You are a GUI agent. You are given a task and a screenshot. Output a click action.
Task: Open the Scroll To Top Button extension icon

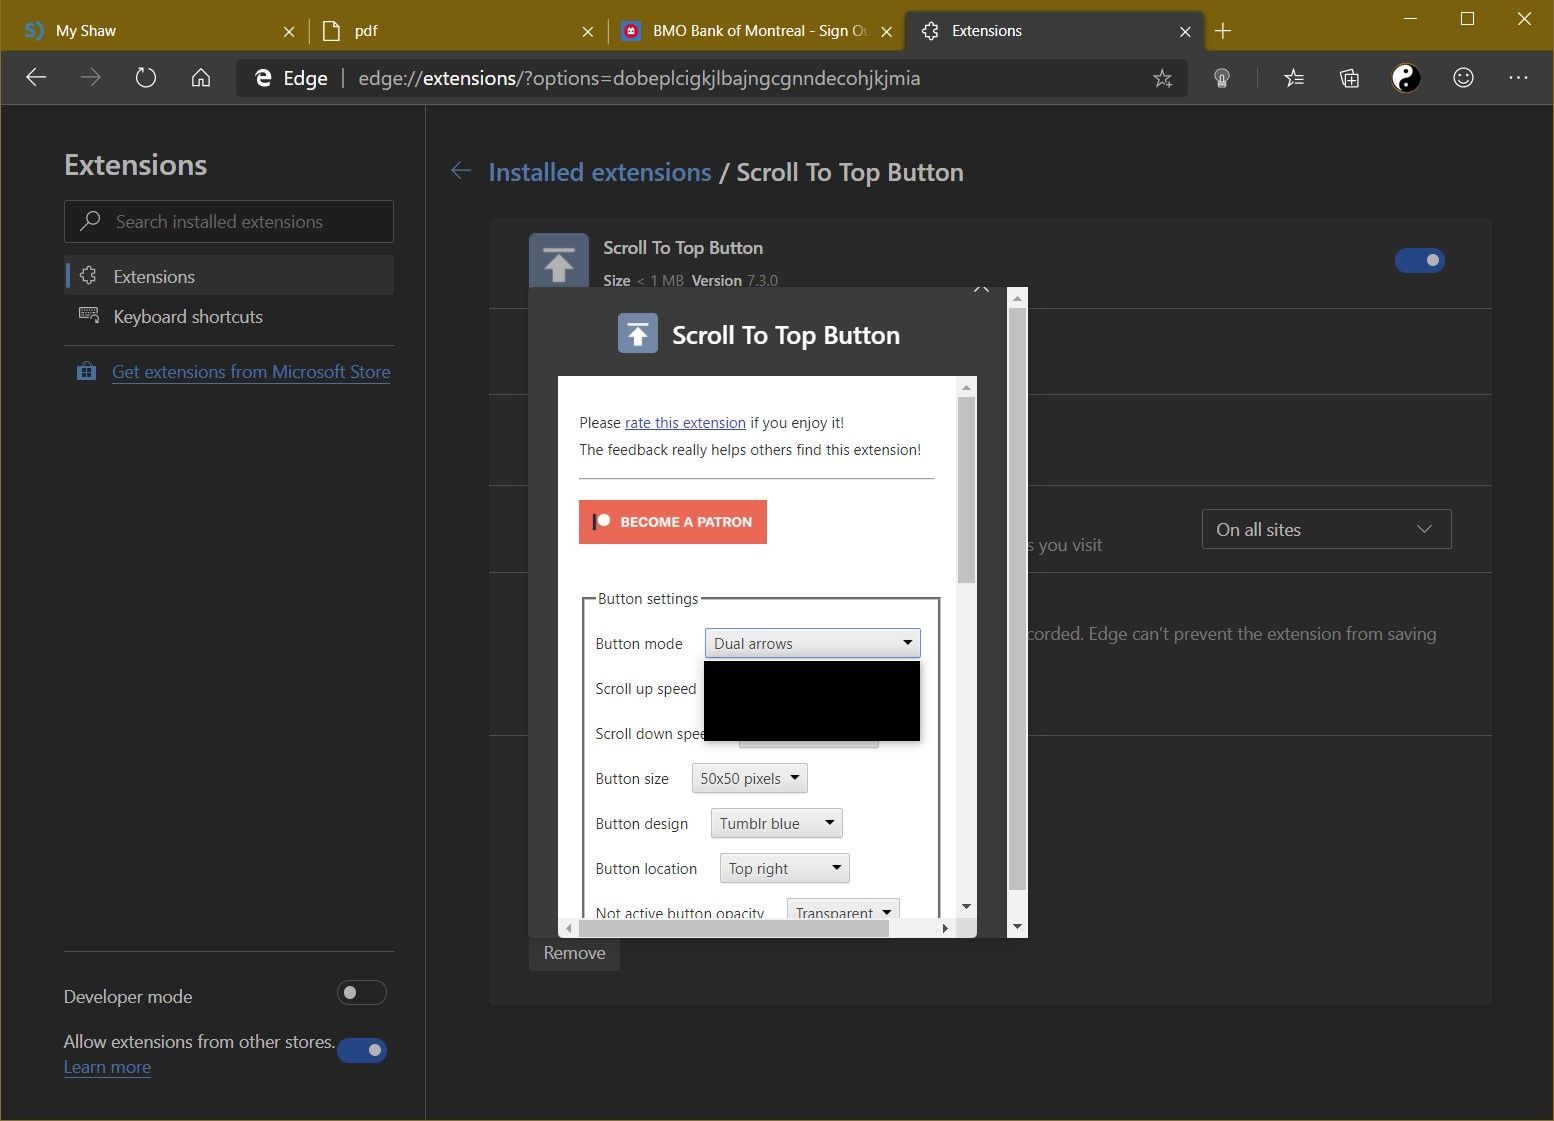(558, 262)
